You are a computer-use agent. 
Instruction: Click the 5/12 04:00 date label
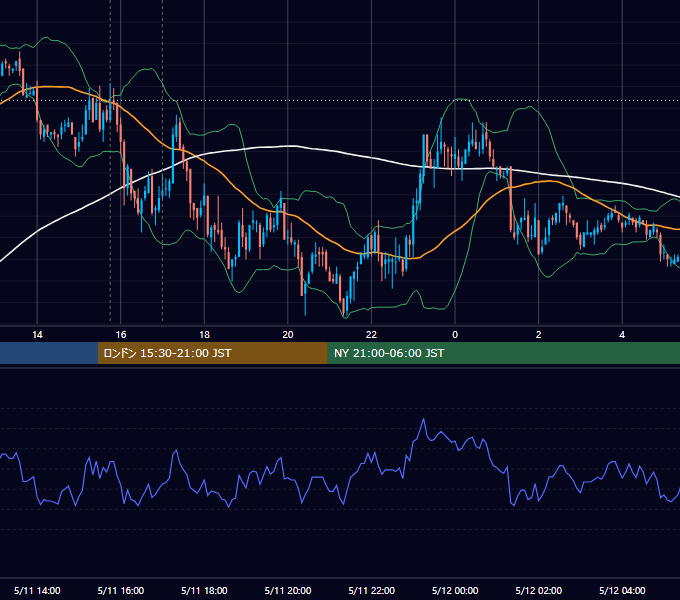click(x=622, y=590)
